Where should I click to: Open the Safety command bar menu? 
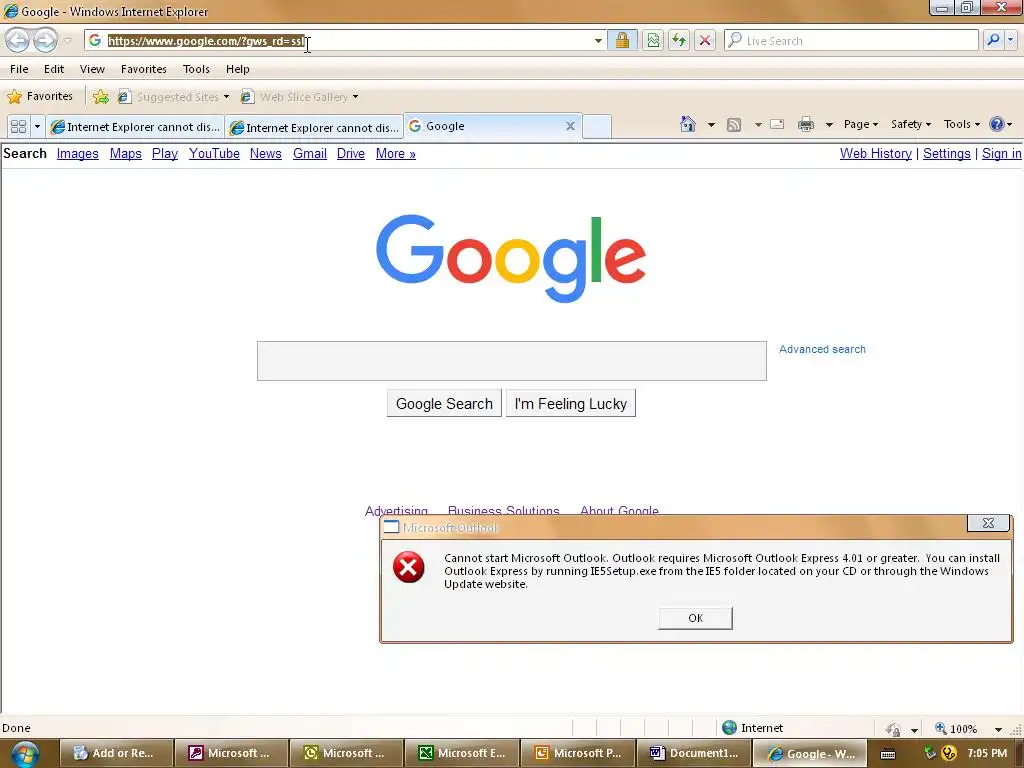[x=910, y=124]
